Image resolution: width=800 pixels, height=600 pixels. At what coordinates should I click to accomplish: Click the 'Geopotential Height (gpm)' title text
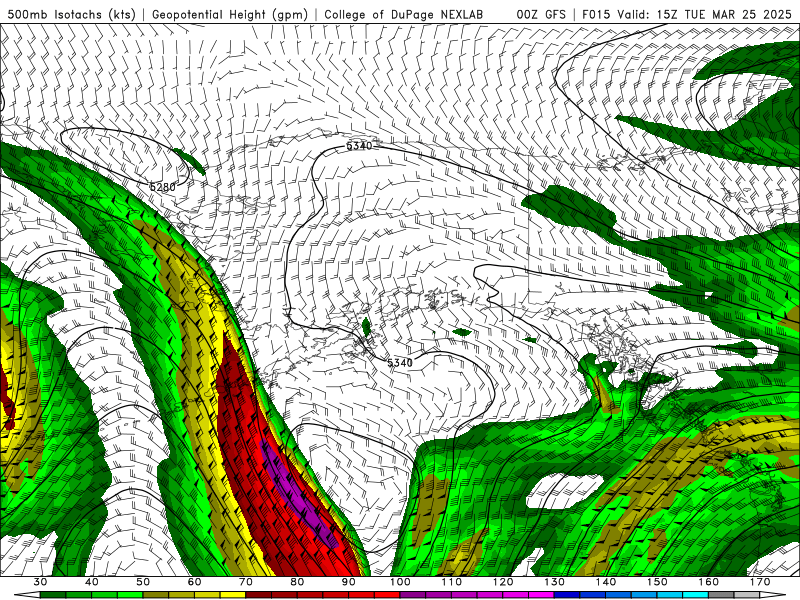point(230,14)
